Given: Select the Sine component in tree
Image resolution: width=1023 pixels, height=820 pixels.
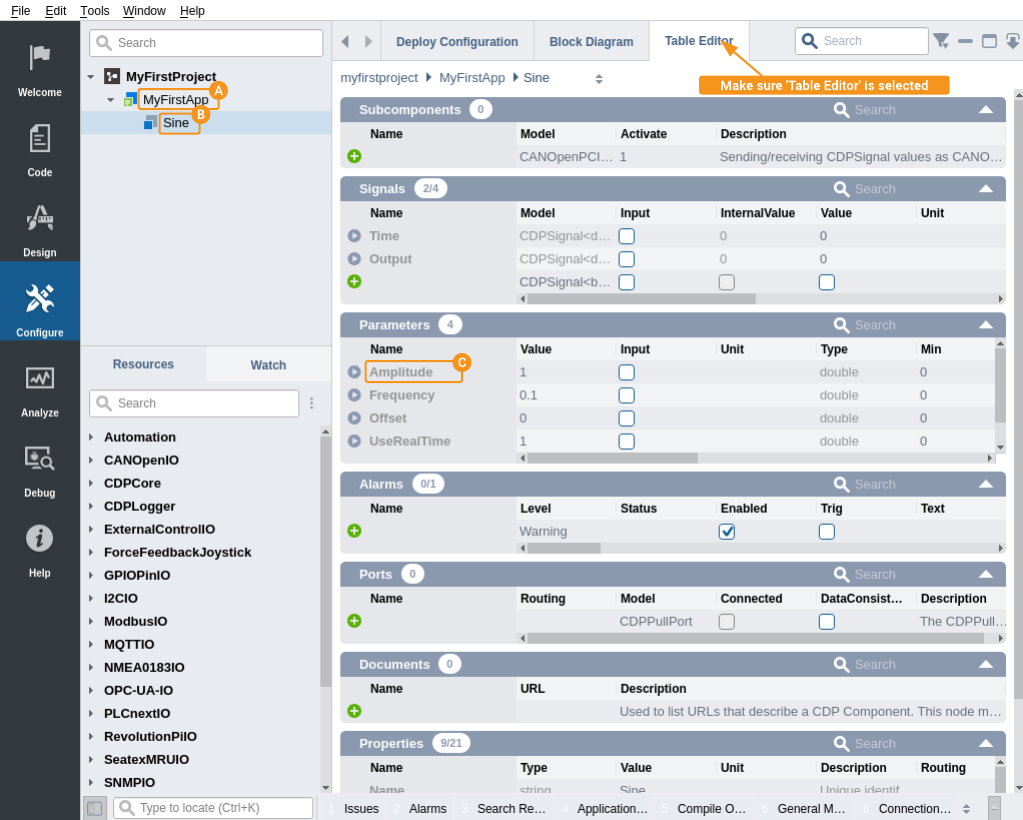Looking at the screenshot, I should click(x=176, y=123).
